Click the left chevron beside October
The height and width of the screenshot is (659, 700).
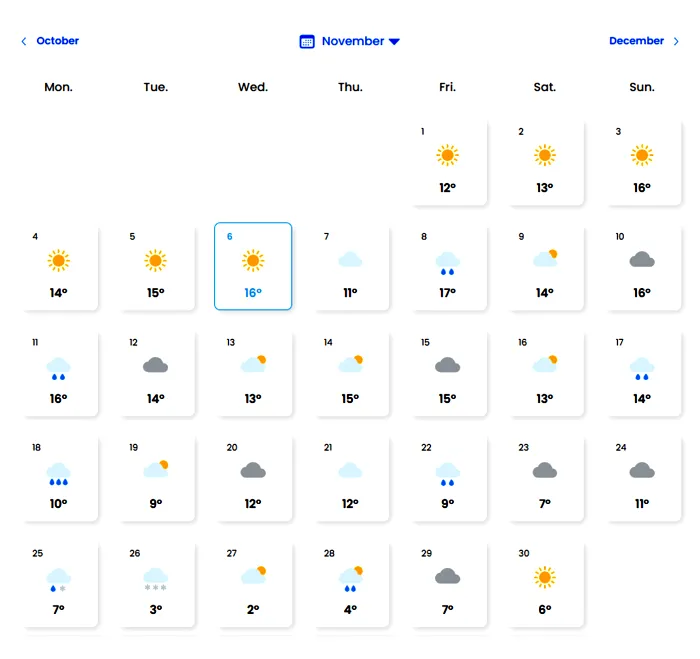click(x=24, y=41)
